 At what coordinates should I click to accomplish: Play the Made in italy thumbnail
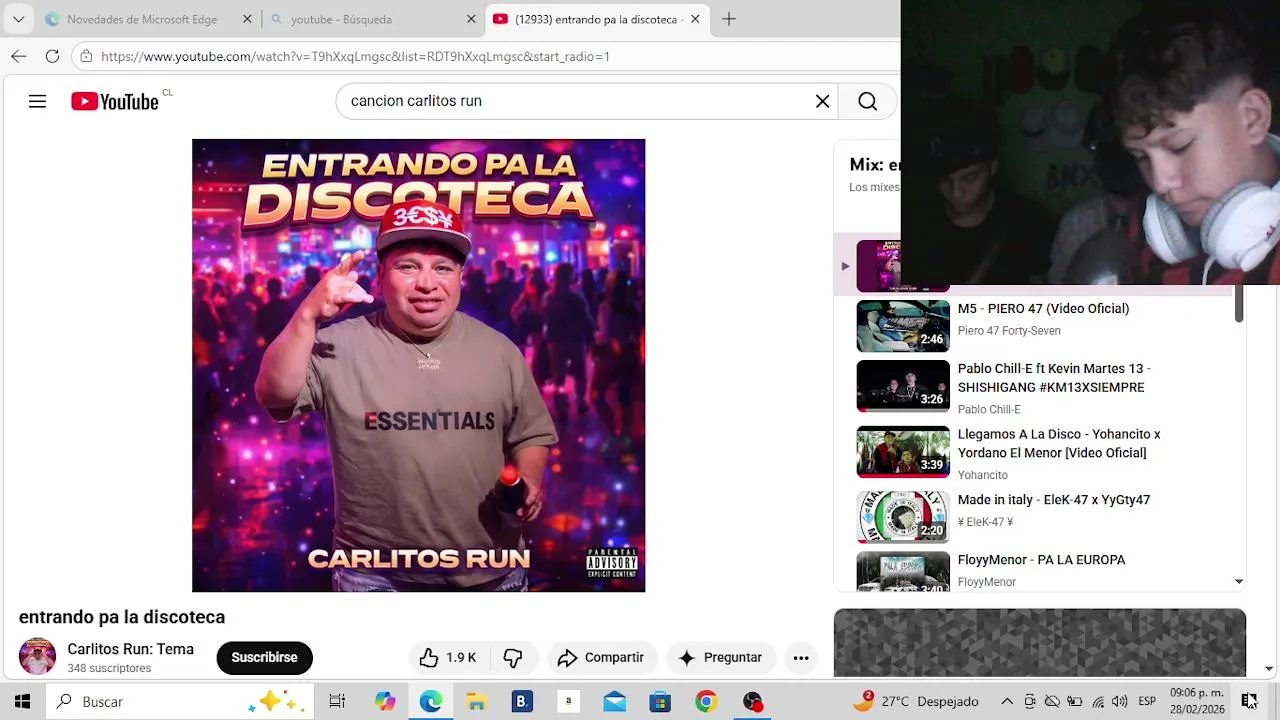(903, 517)
